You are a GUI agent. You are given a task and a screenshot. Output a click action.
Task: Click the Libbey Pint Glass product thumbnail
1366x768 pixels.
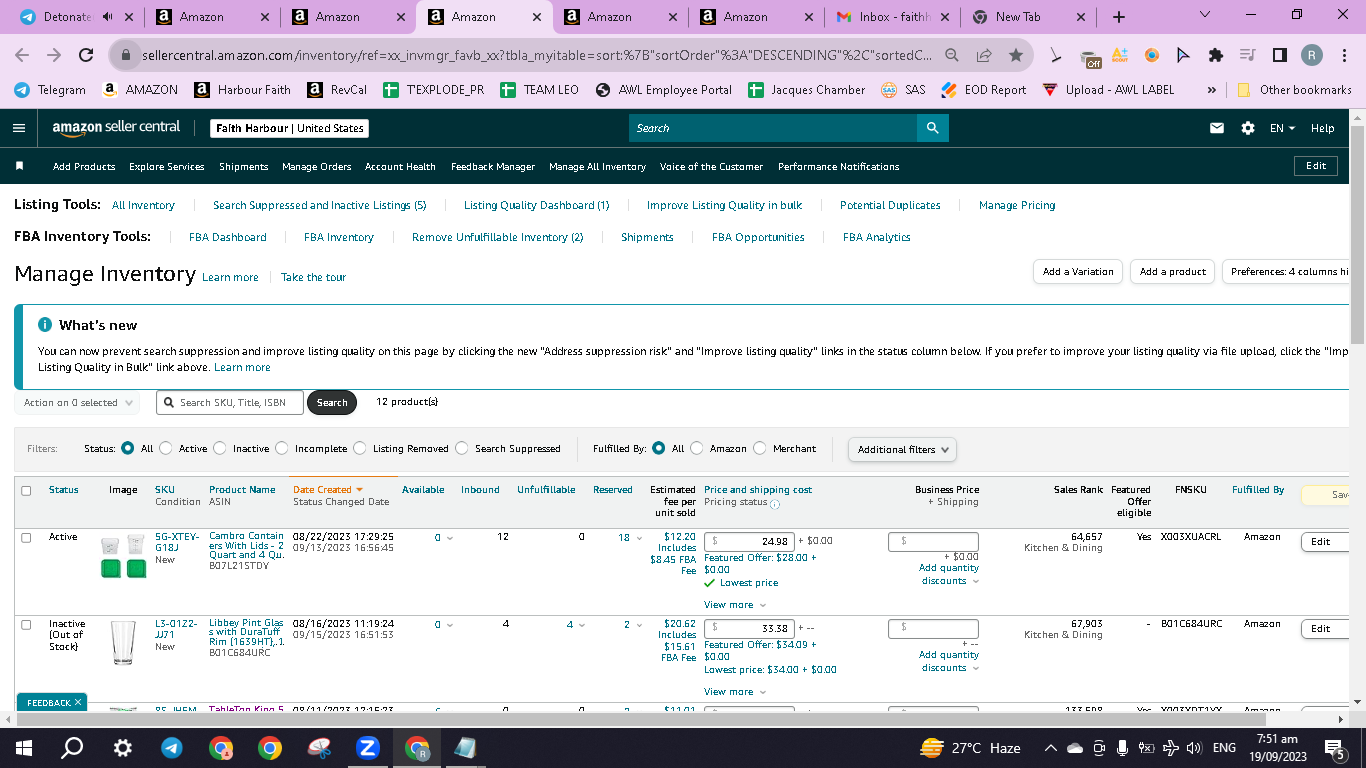[122, 643]
